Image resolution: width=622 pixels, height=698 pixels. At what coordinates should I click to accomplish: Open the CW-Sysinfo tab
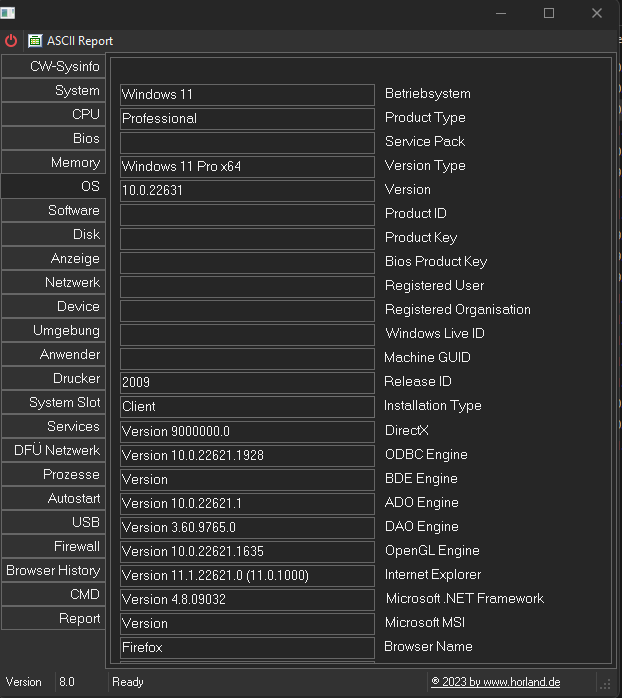click(53, 66)
